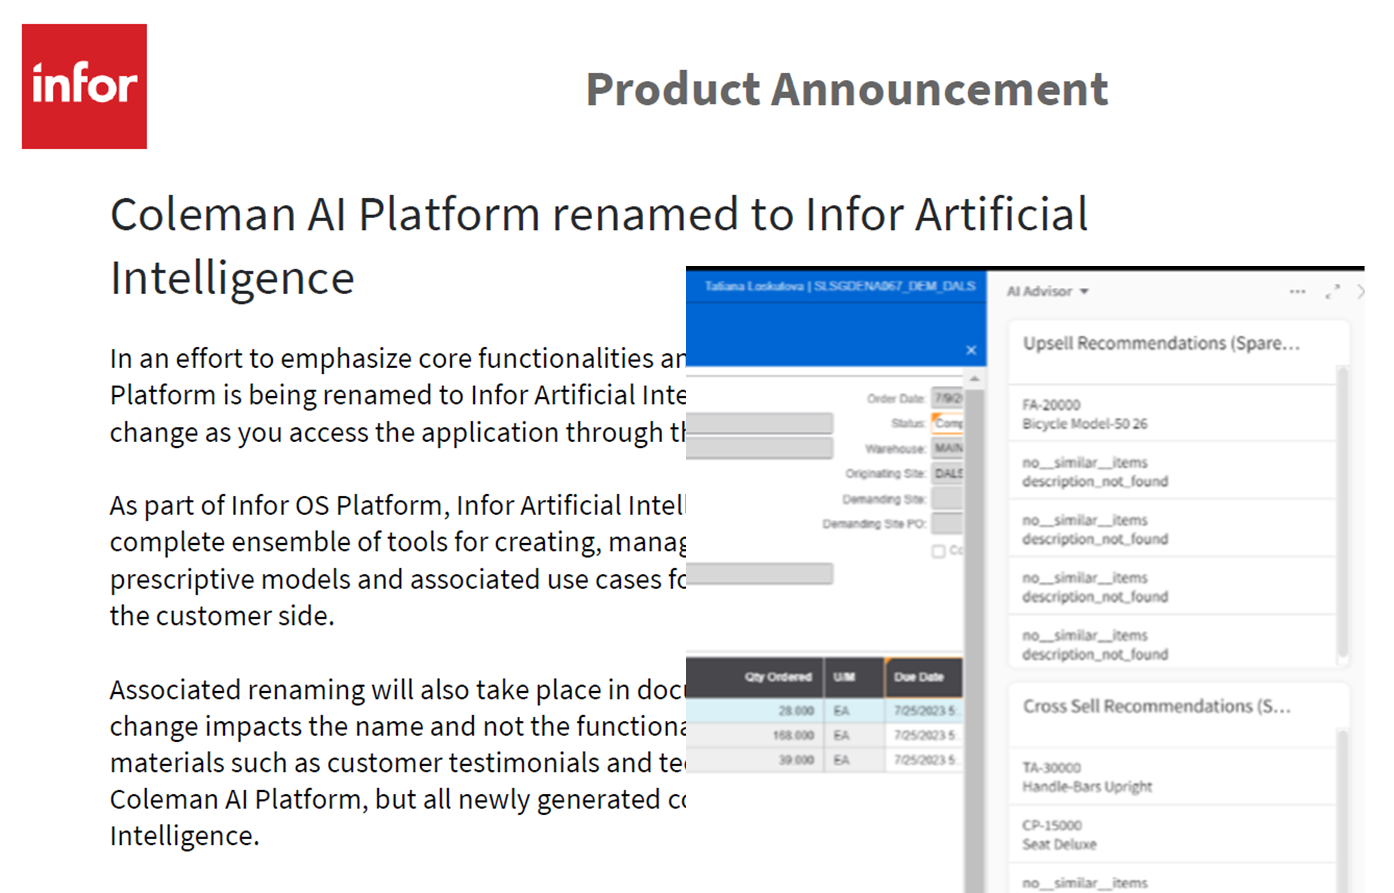The height and width of the screenshot is (893, 1394).
Task: Click the Upsell Recommendations card title
Action: coord(1161,343)
